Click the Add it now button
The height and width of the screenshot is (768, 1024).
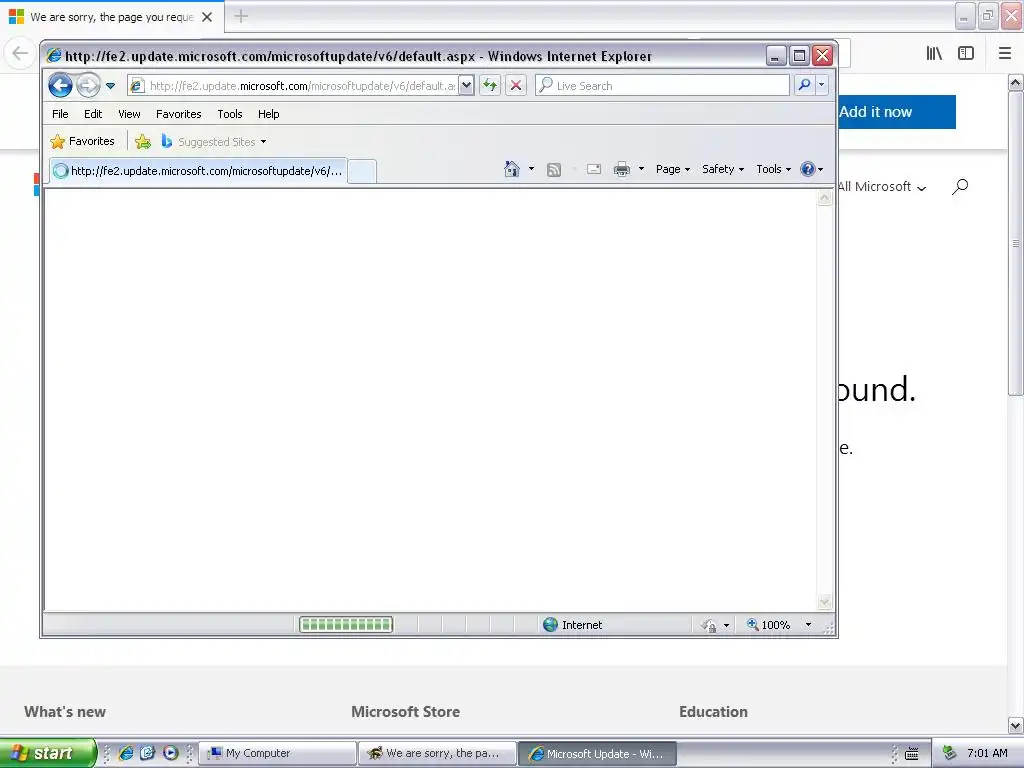(897, 112)
